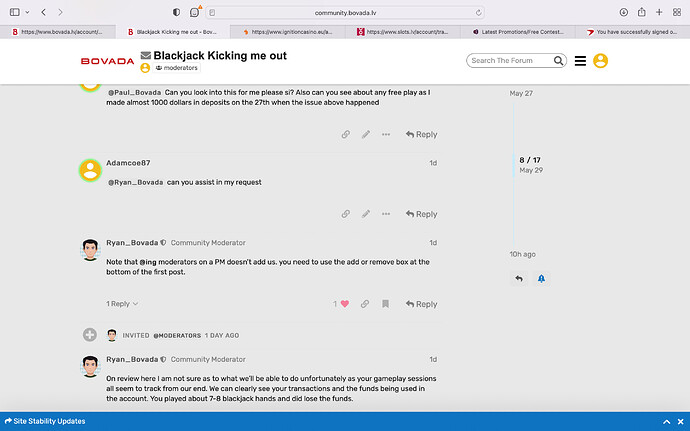Open the Safari share icon
This screenshot has height=431, width=690.
(x=642, y=12)
